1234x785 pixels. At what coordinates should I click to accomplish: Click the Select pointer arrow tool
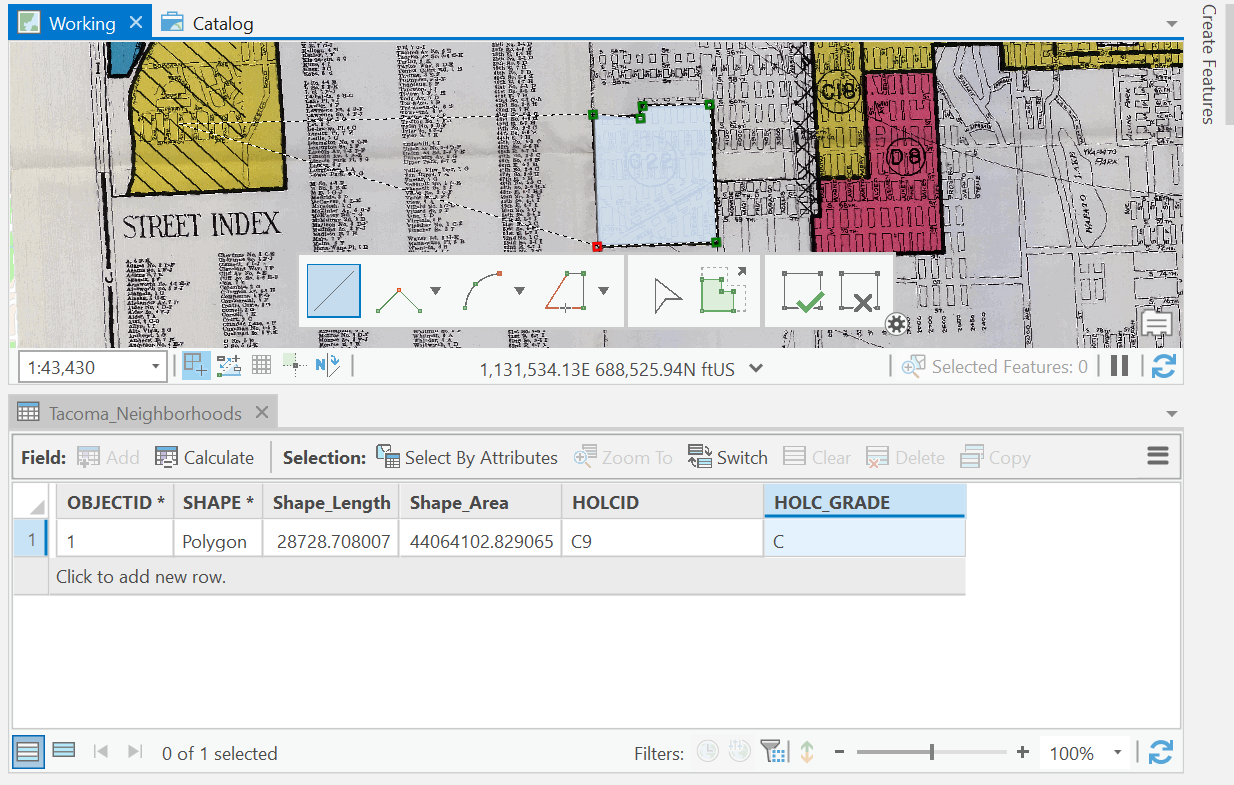(x=667, y=294)
